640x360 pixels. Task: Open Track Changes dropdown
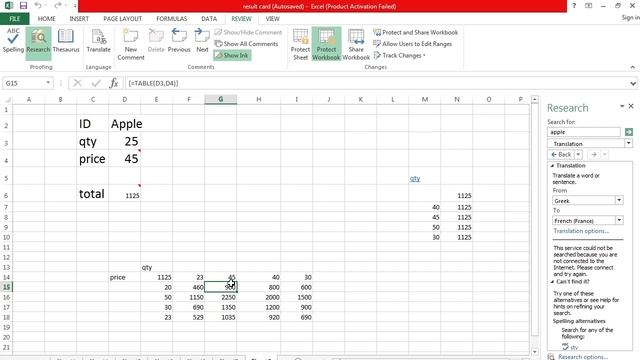coord(400,55)
